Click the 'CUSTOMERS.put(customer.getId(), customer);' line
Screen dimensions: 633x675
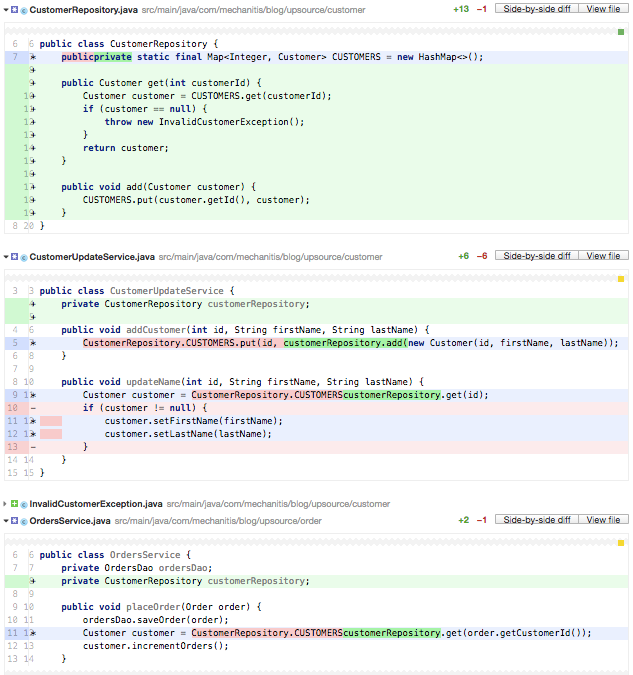click(196, 200)
